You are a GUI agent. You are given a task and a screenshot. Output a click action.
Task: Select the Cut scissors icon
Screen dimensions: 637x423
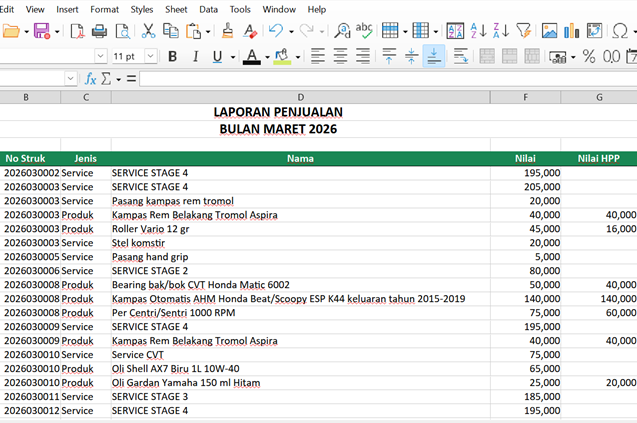pos(149,31)
